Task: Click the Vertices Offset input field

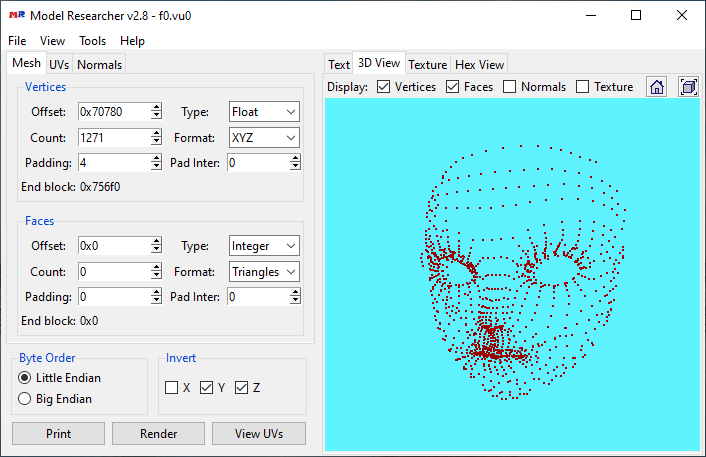Action: pyautogui.click(x=112, y=112)
